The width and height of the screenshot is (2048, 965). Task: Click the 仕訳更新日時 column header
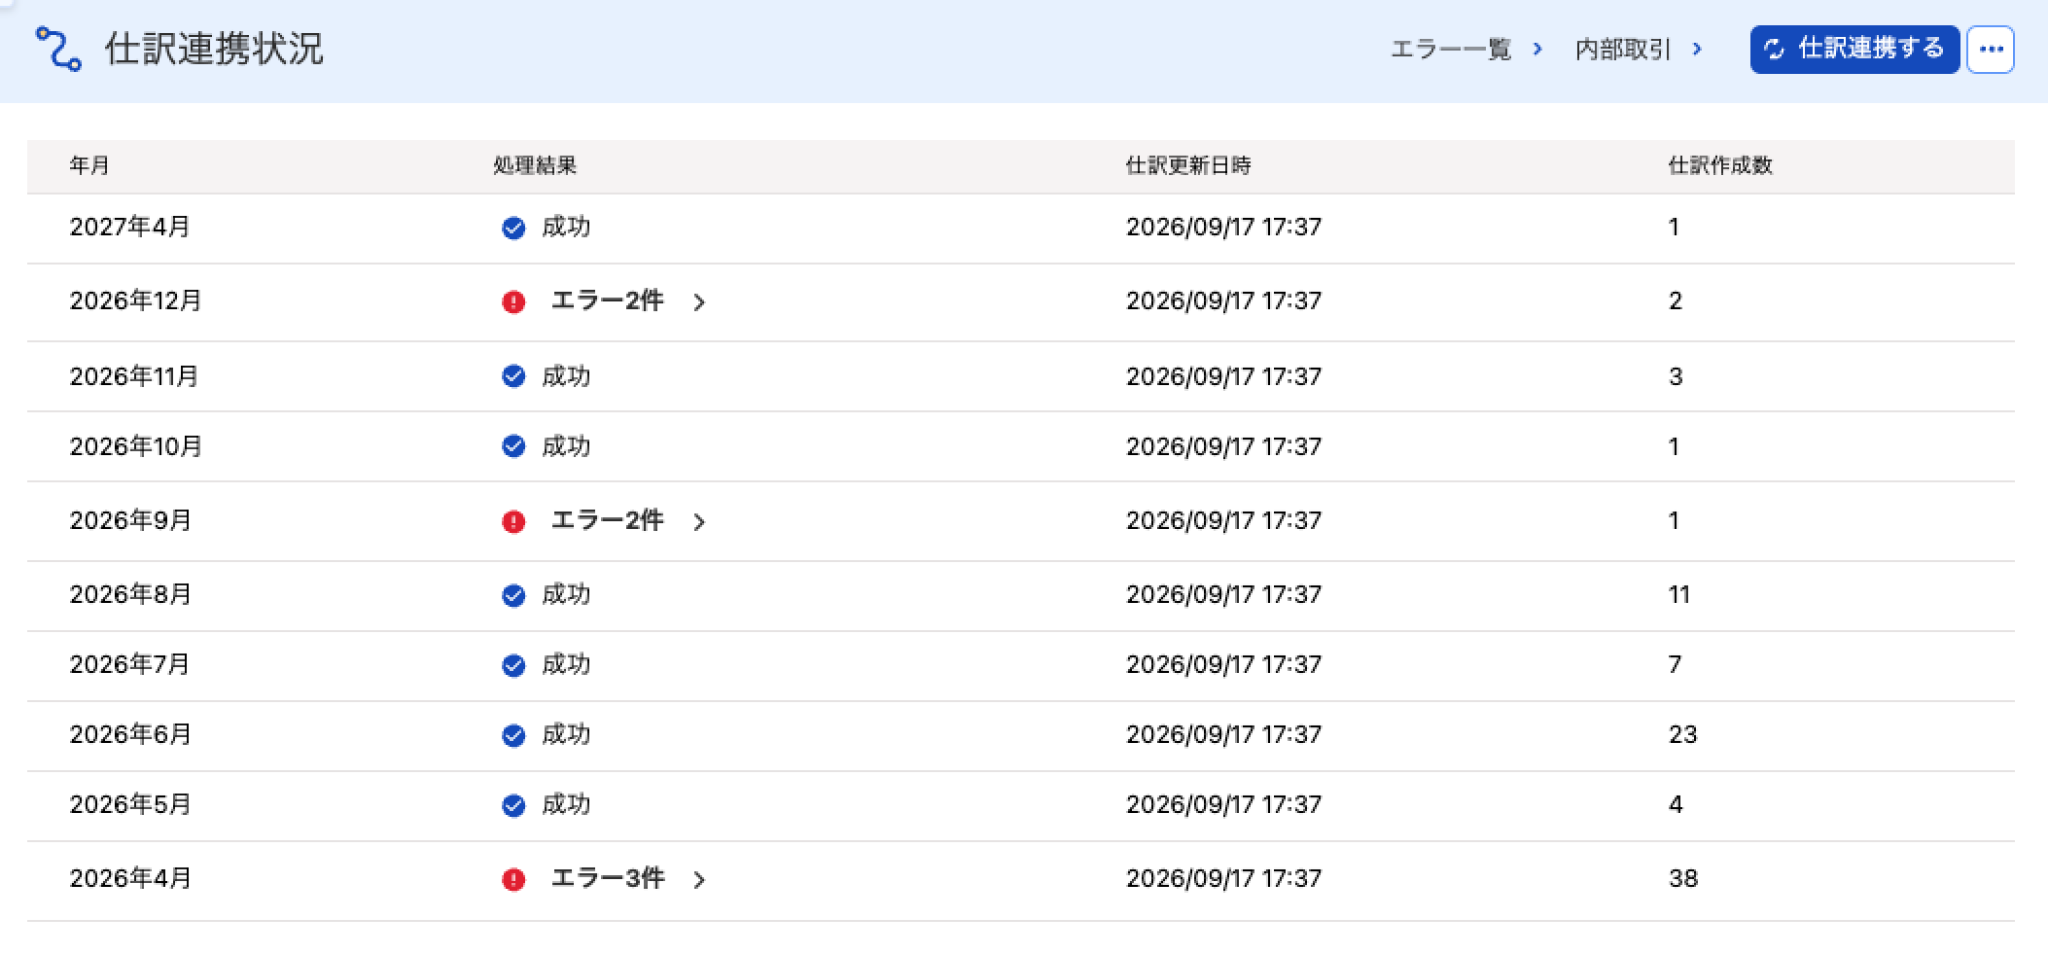[x=1188, y=166]
